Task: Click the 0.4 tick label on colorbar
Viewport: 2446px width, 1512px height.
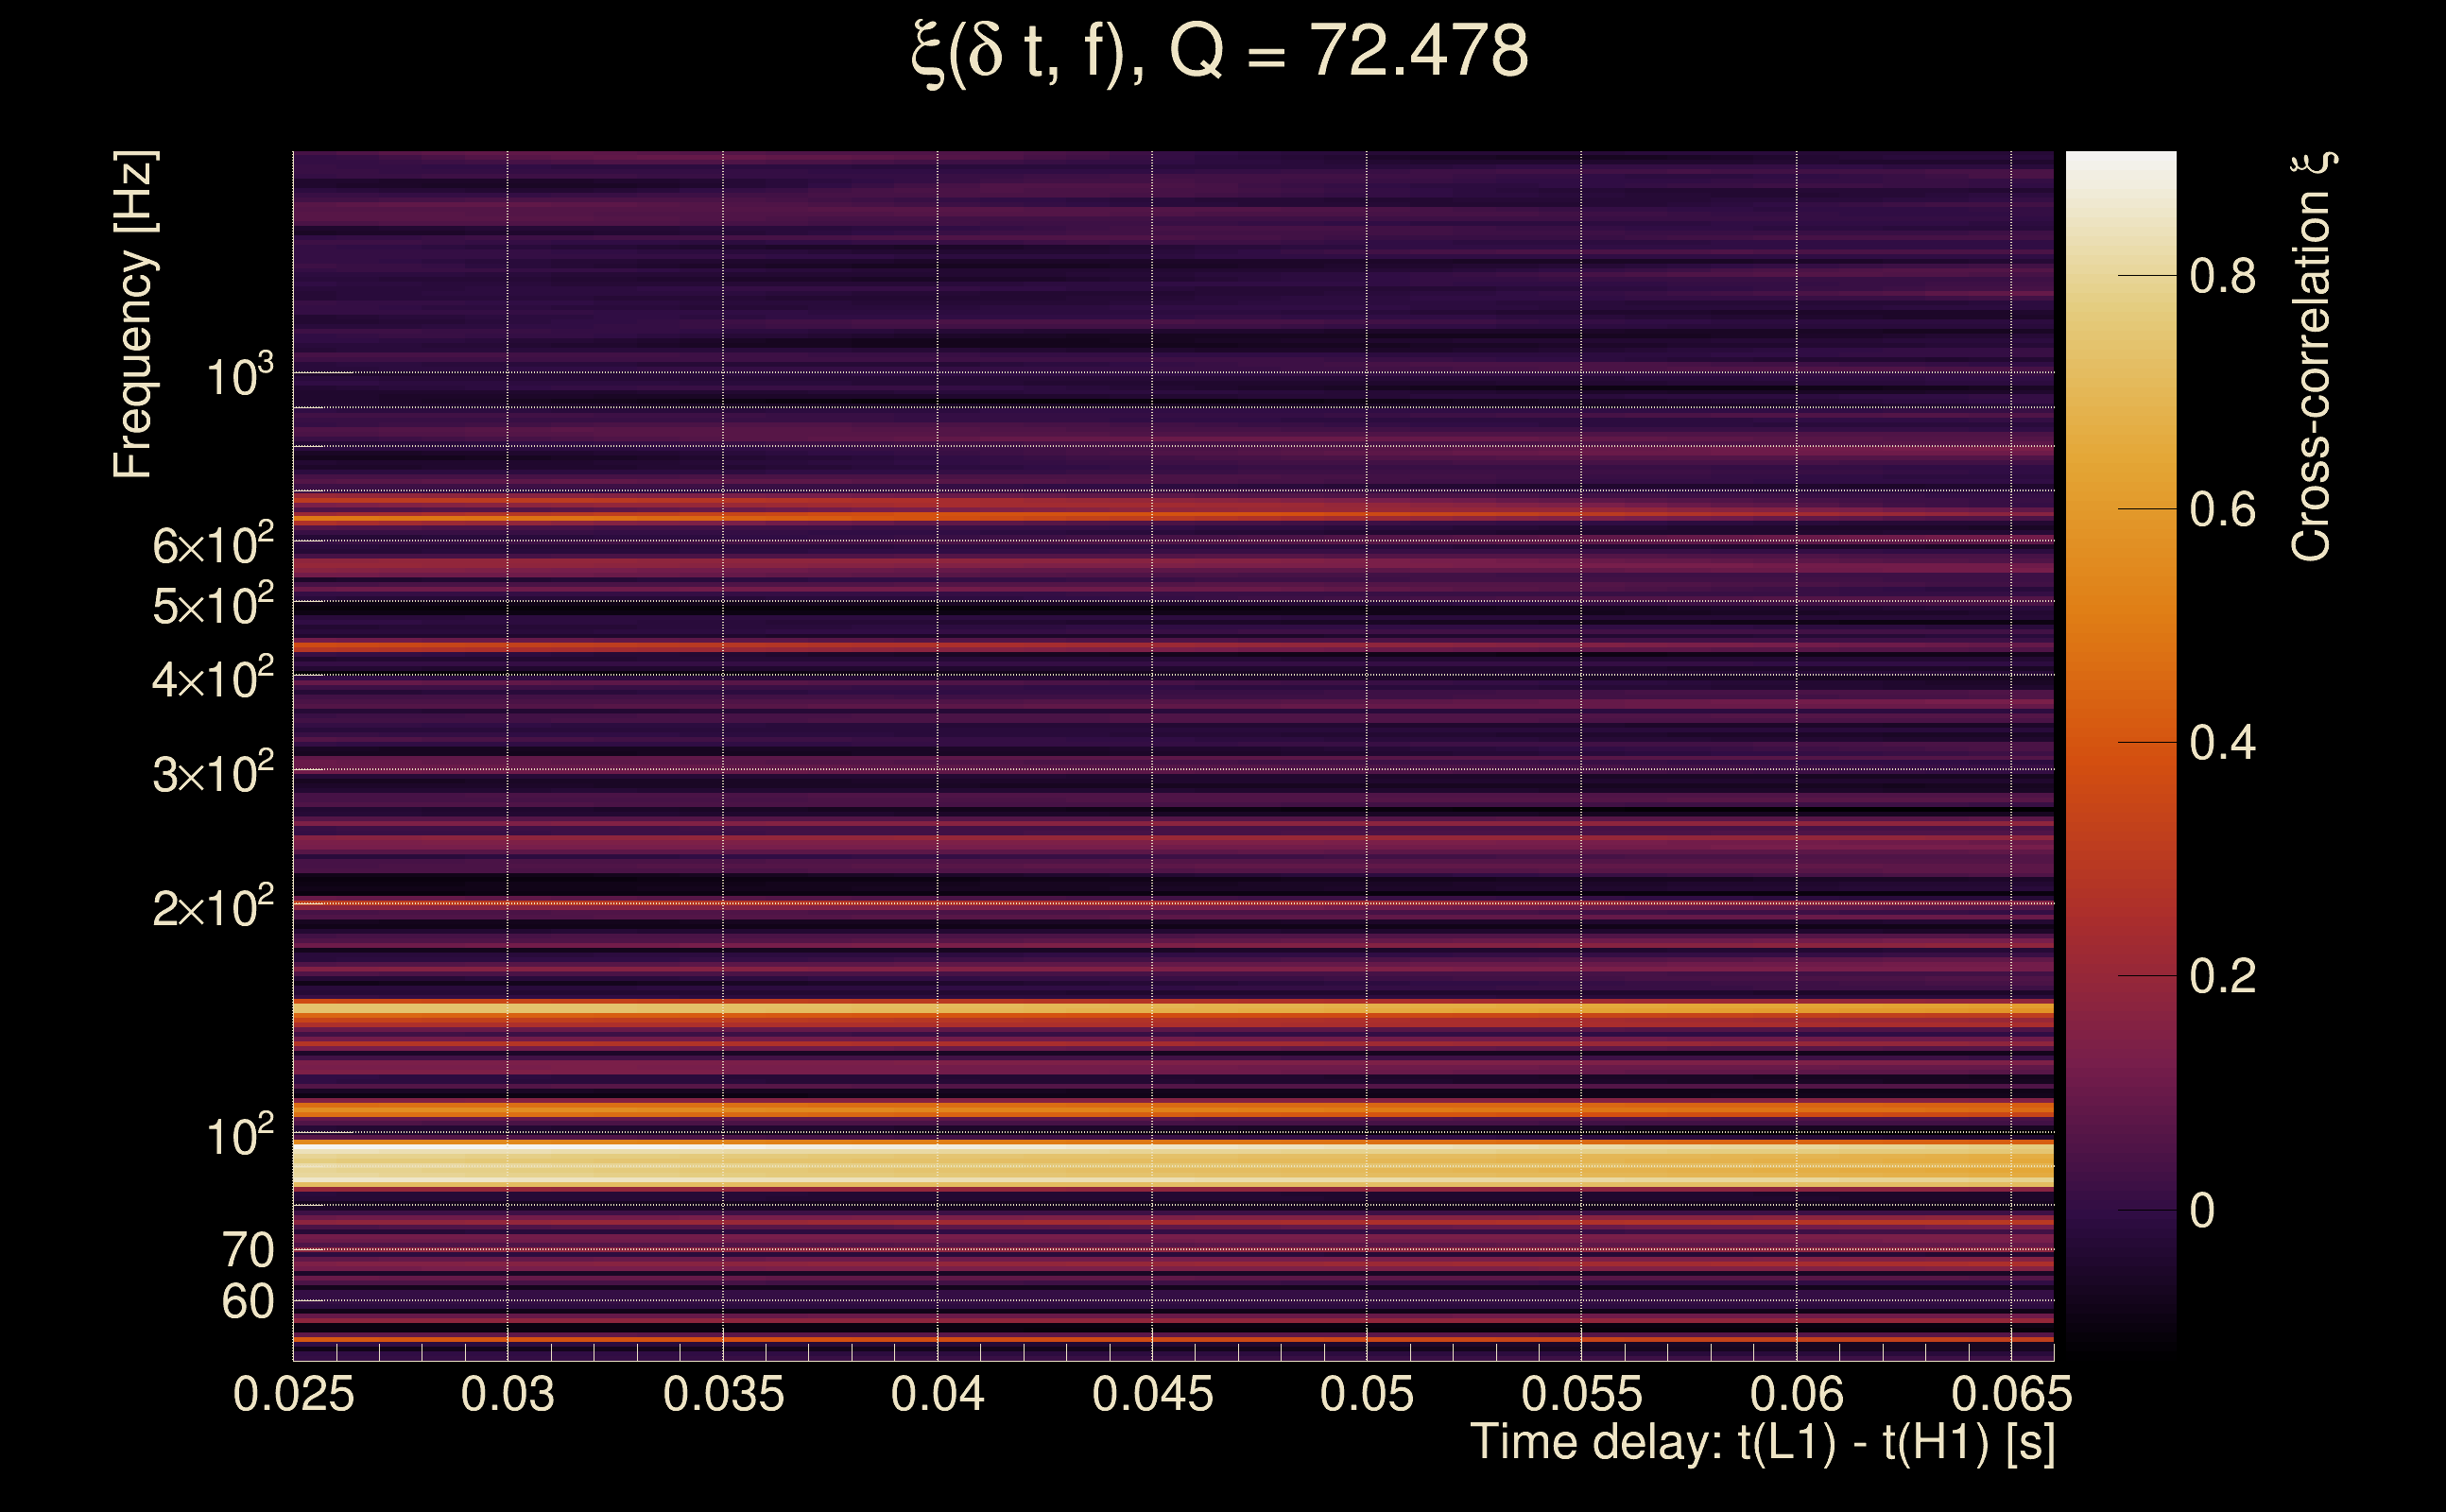Action: pos(2222,743)
